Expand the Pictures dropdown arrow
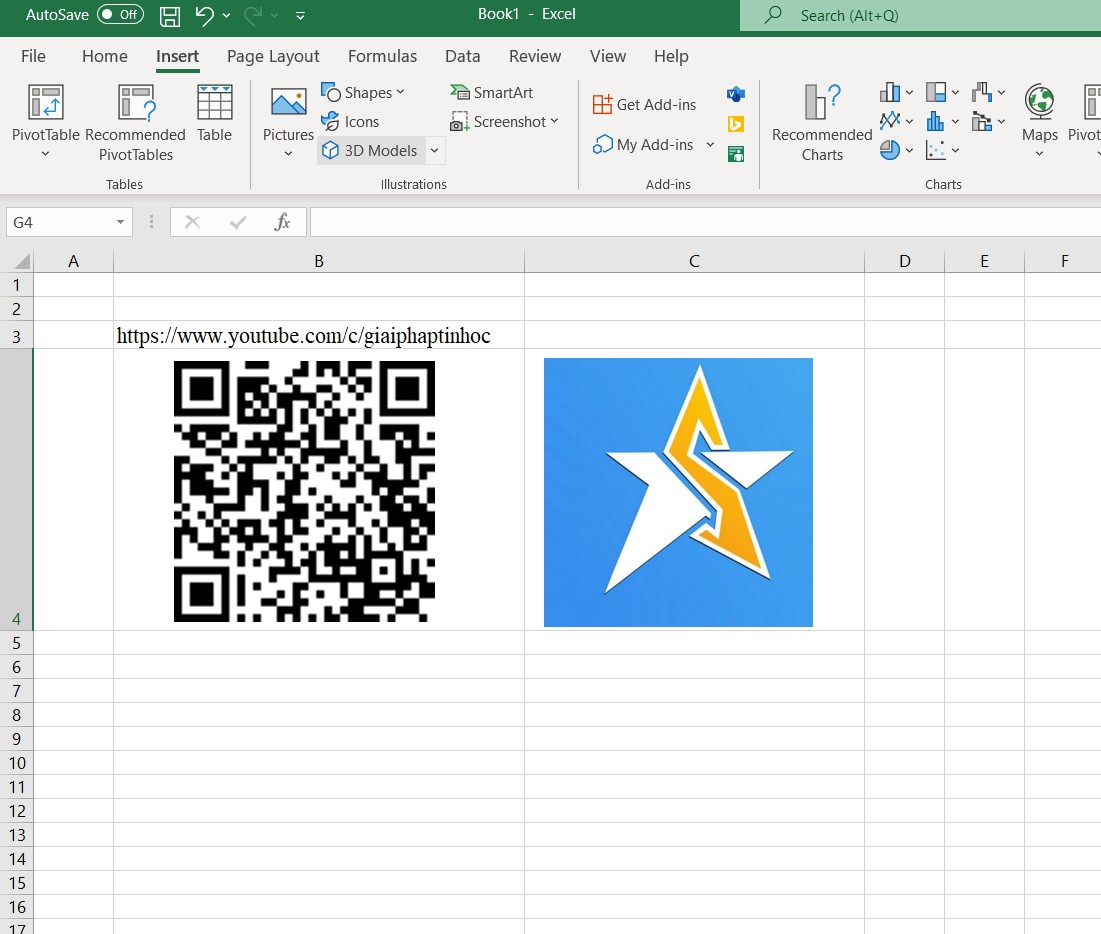1101x934 pixels. 288,154
